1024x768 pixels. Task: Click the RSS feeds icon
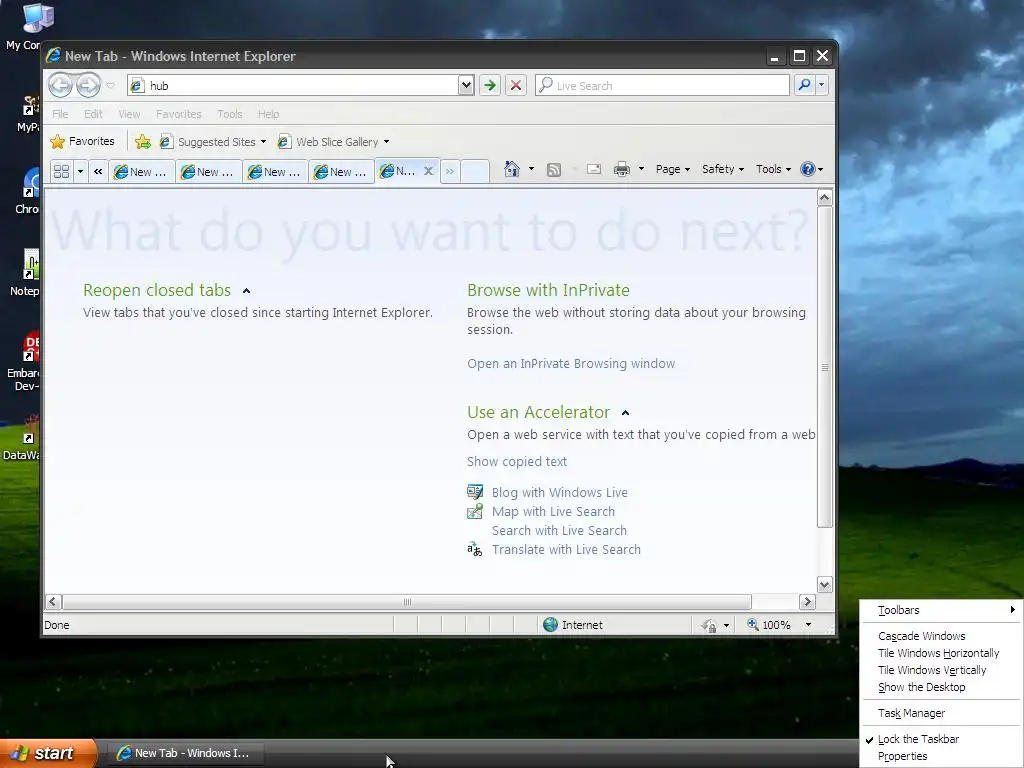(554, 170)
